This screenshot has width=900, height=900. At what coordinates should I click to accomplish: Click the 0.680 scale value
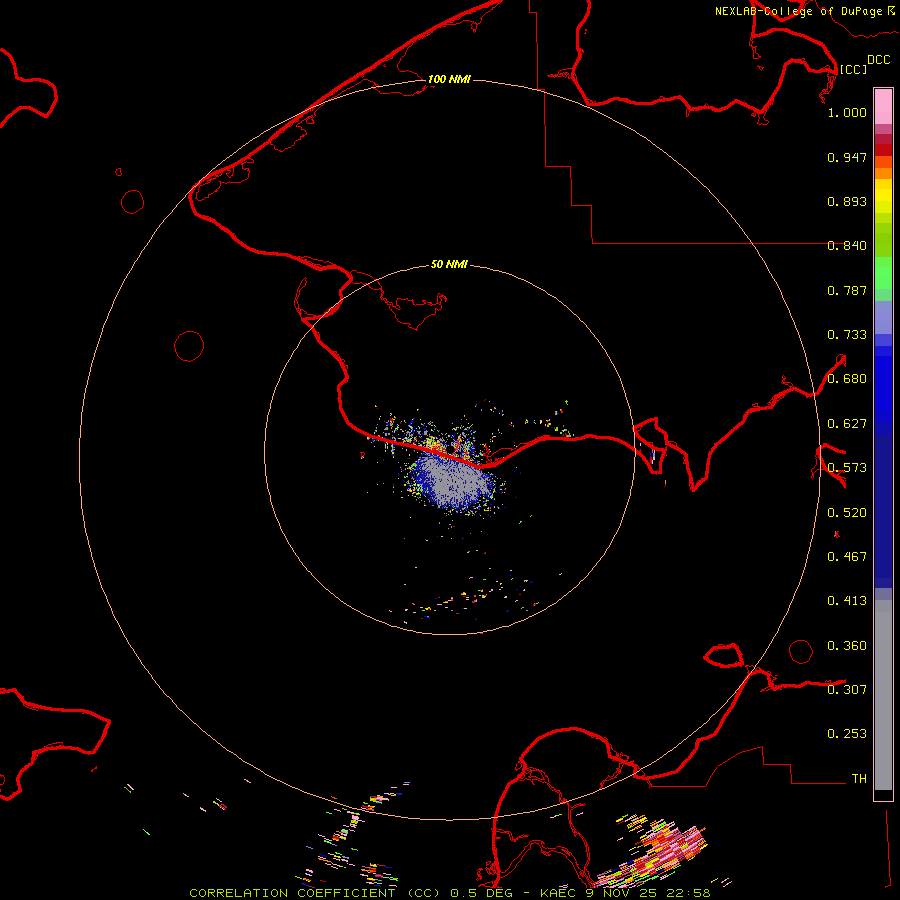click(x=847, y=379)
